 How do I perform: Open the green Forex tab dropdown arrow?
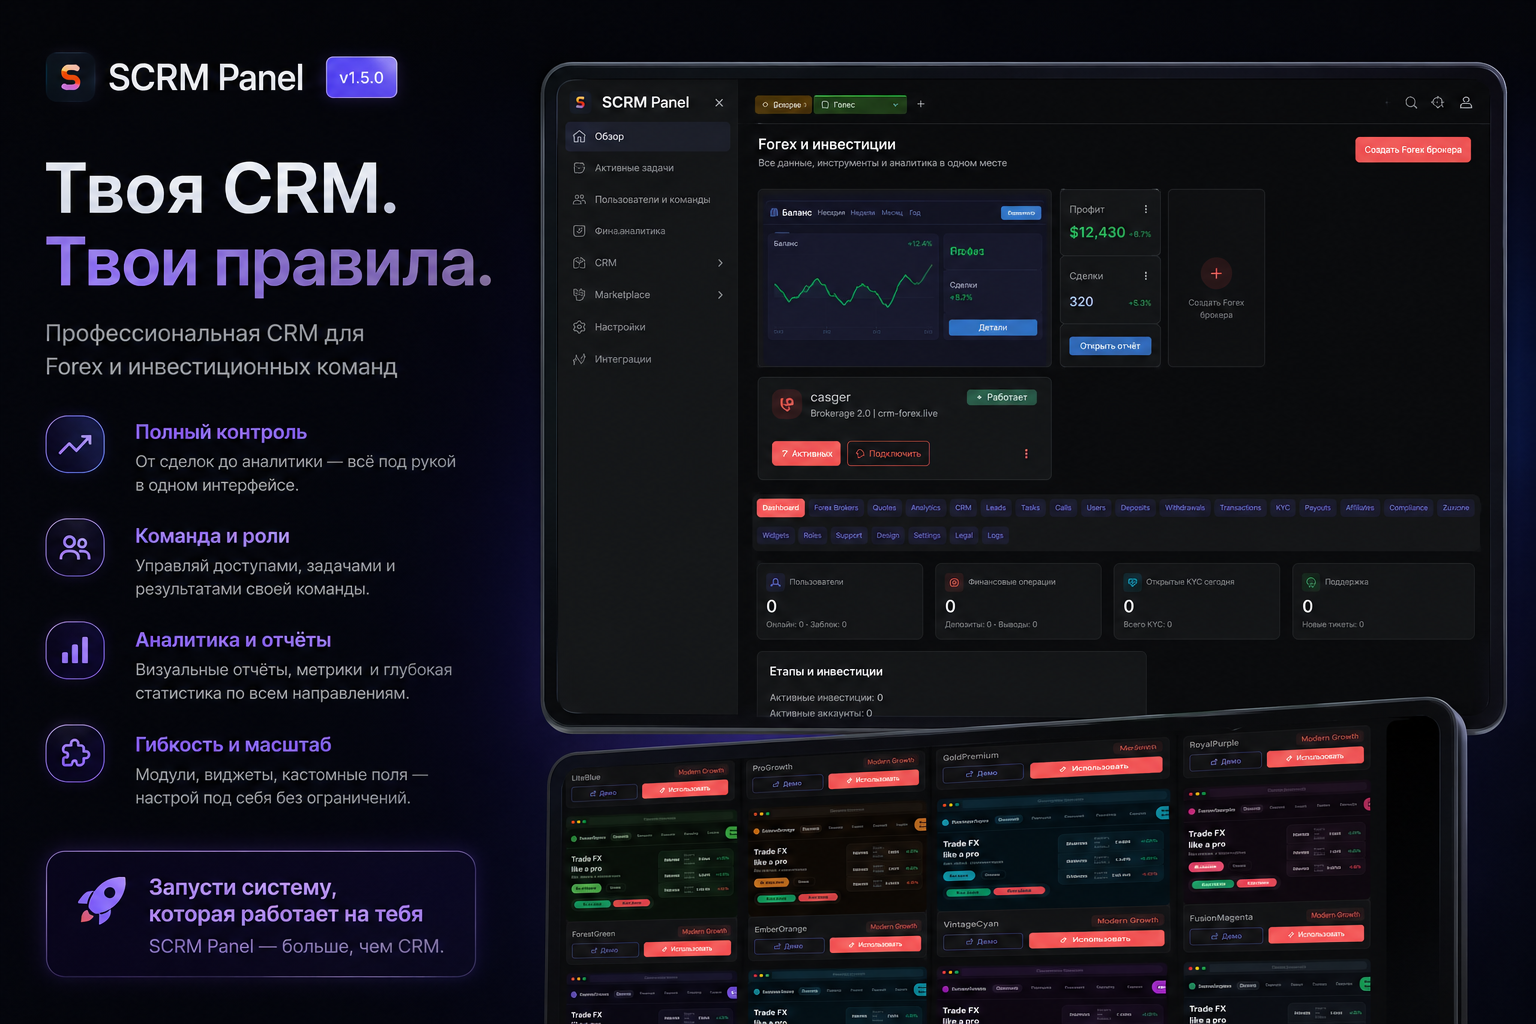(x=895, y=105)
